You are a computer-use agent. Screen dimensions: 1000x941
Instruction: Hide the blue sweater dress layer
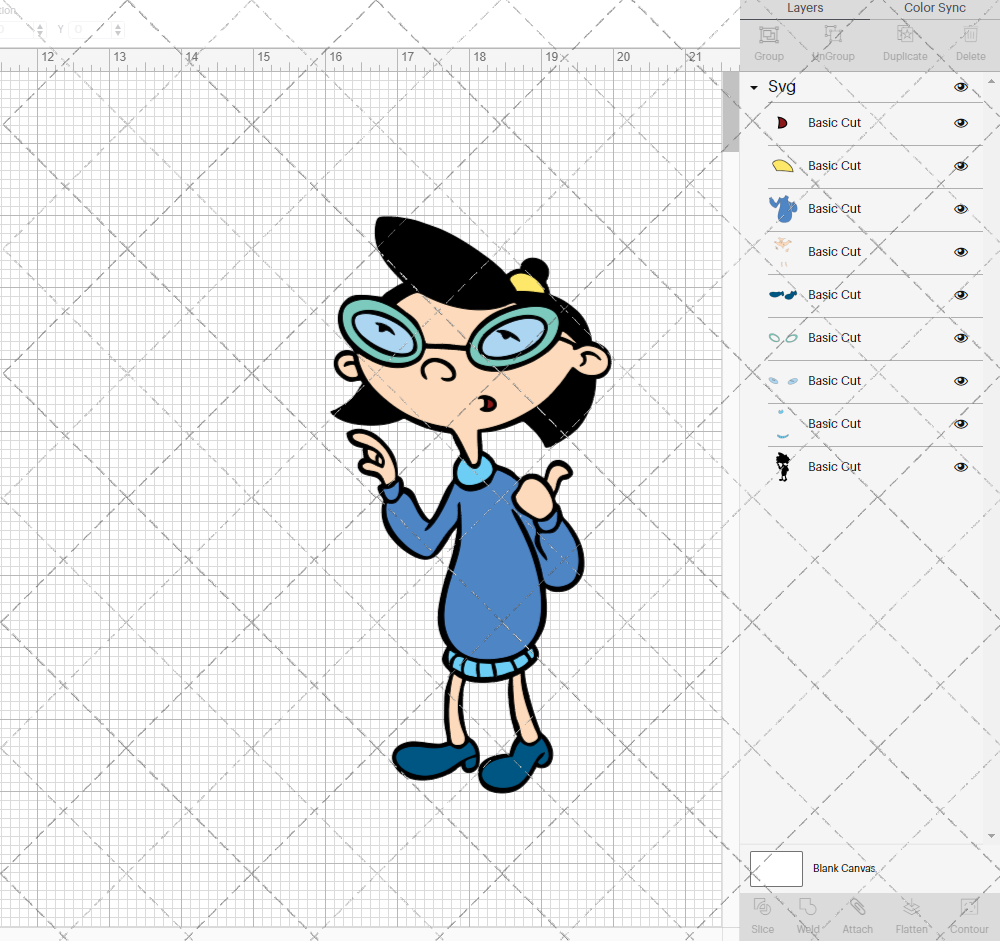(961, 209)
